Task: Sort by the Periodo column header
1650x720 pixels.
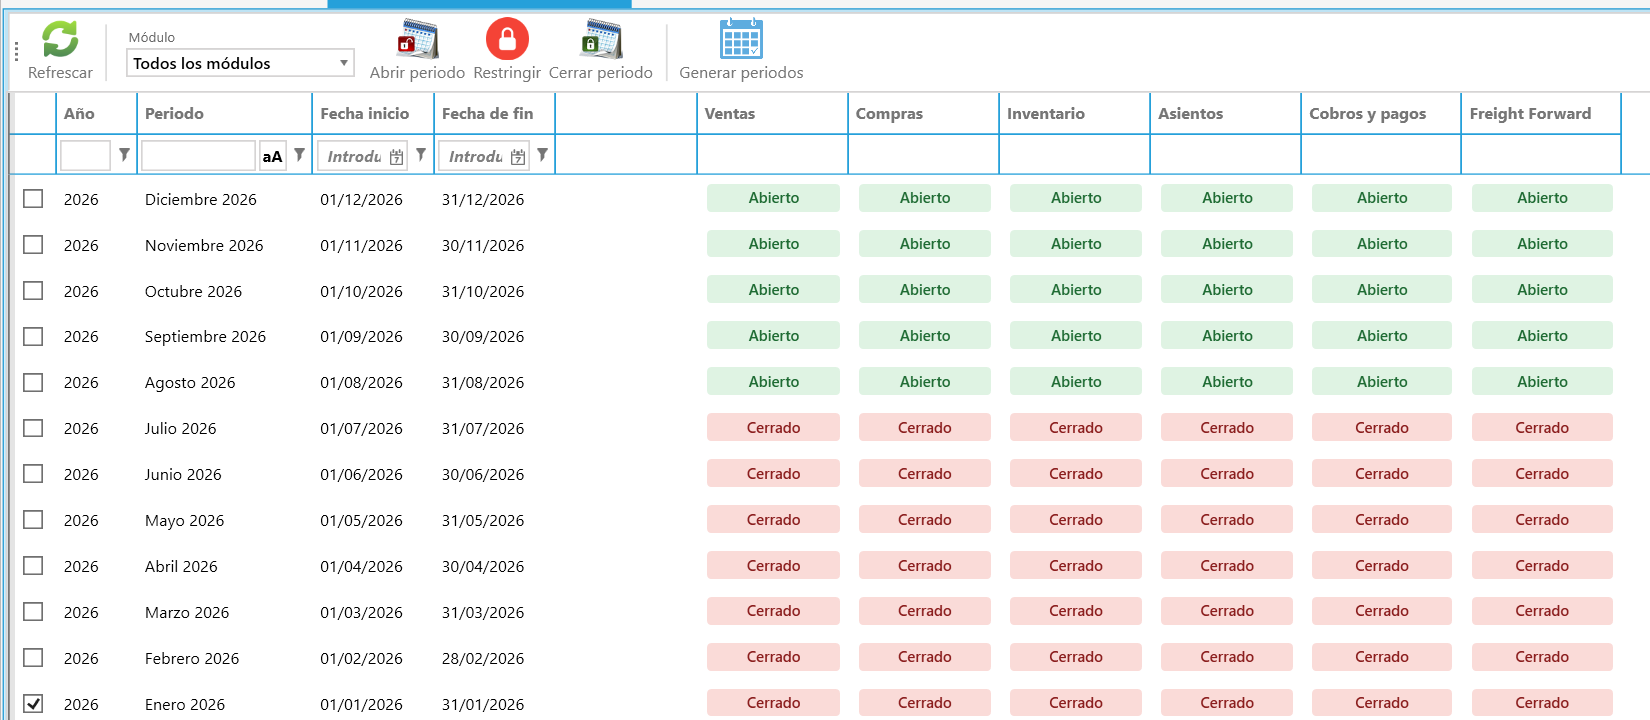Action: click(x=224, y=113)
